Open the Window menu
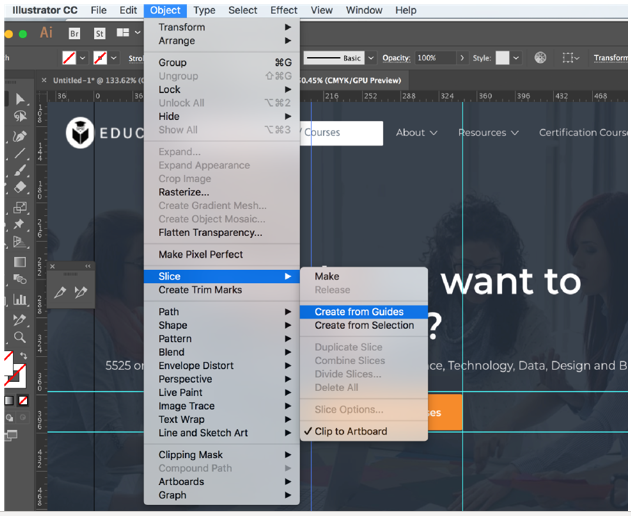Viewport: 631px width, 516px height. pos(364,10)
